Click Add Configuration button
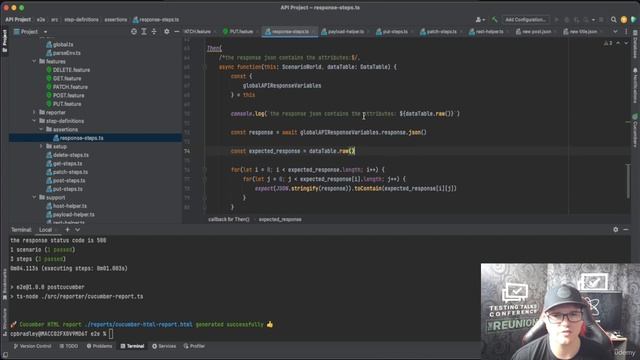Image resolution: width=640 pixels, height=360 pixels. tap(525, 20)
